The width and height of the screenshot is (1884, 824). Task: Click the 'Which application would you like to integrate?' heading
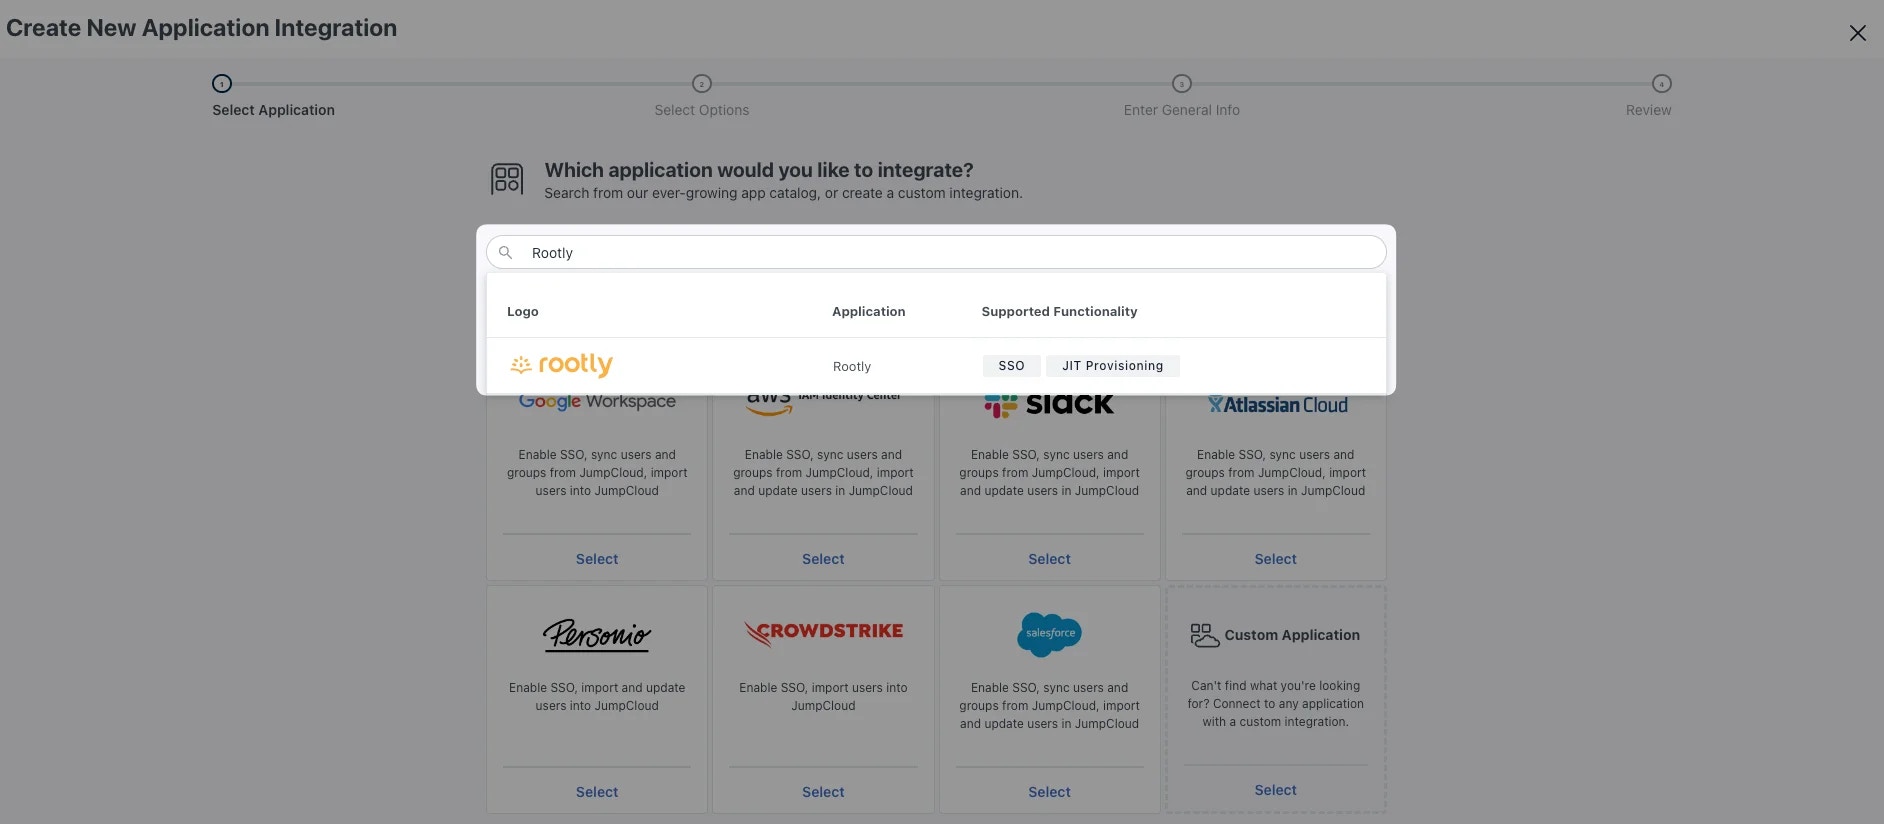[759, 170]
